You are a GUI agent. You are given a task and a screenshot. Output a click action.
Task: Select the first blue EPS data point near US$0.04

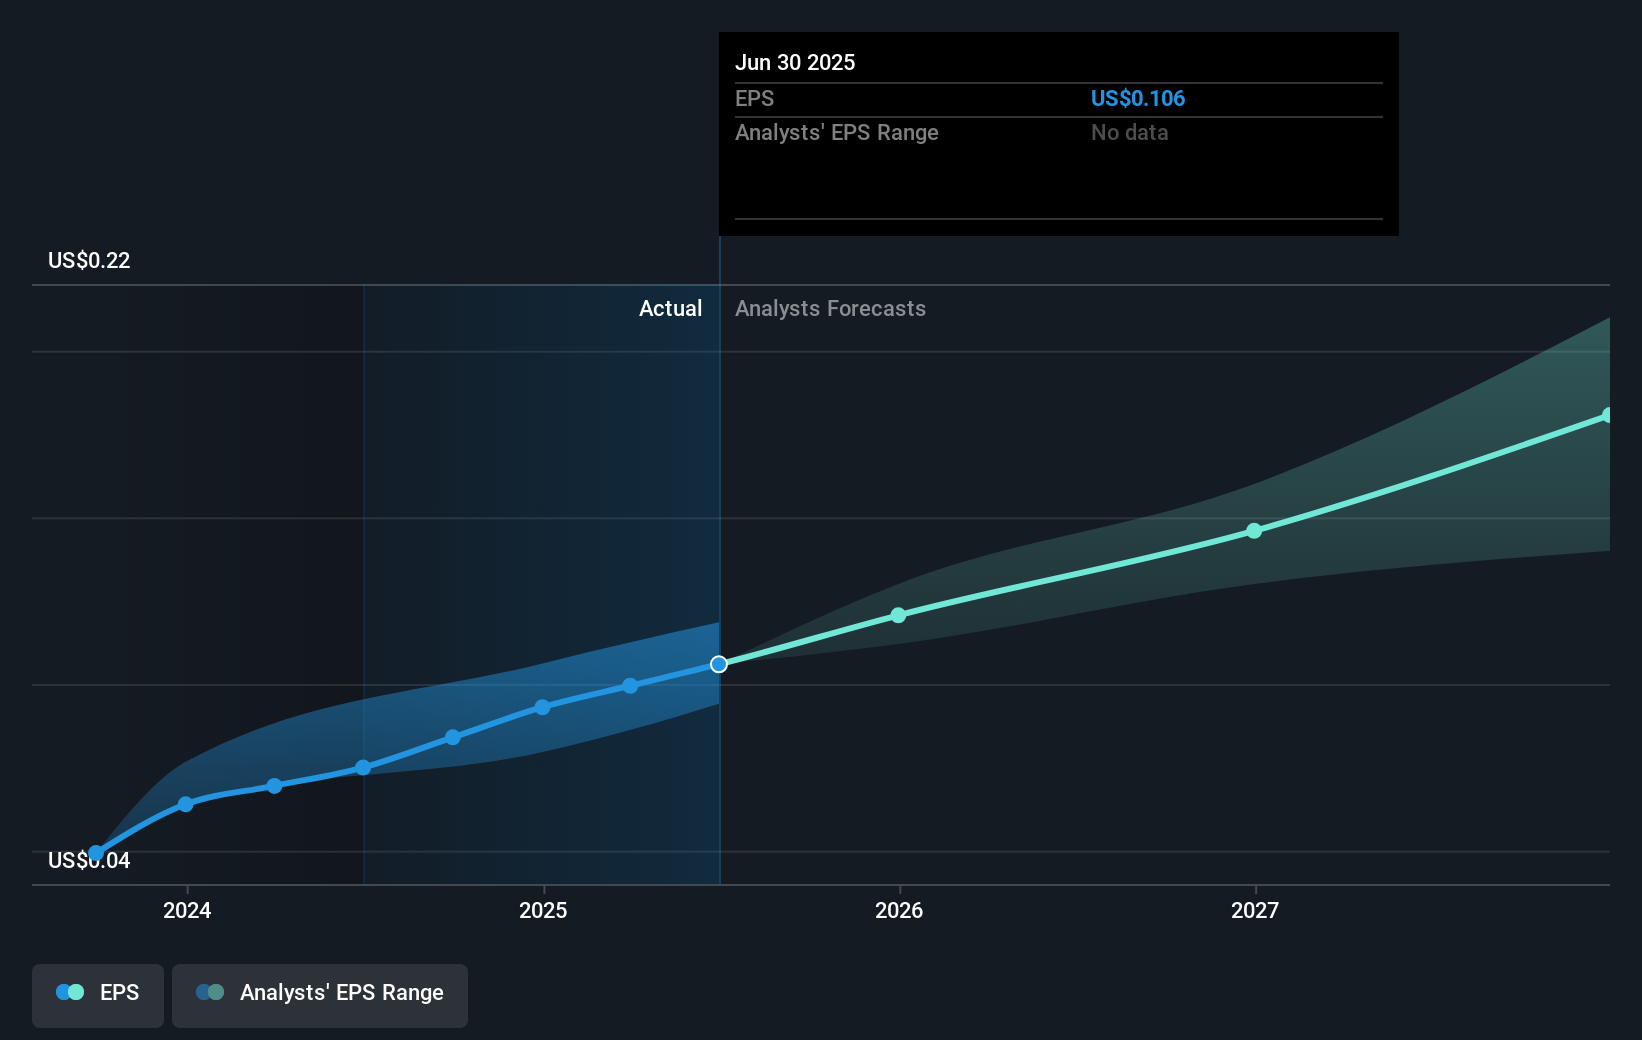tap(95, 851)
